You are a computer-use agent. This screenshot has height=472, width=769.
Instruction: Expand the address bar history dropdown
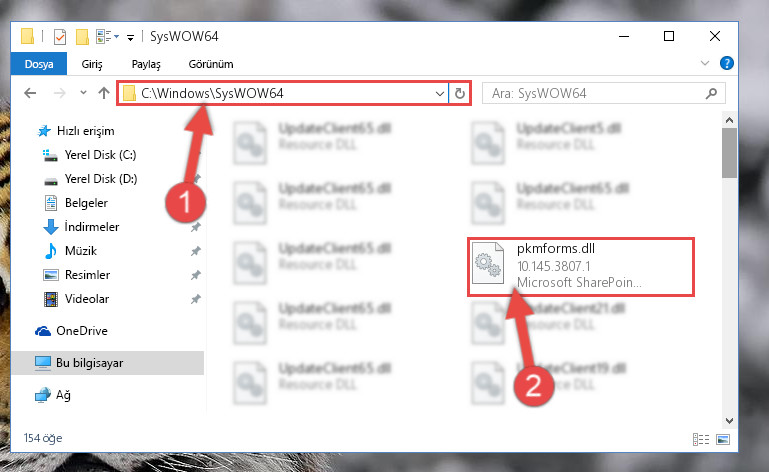click(439, 93)
